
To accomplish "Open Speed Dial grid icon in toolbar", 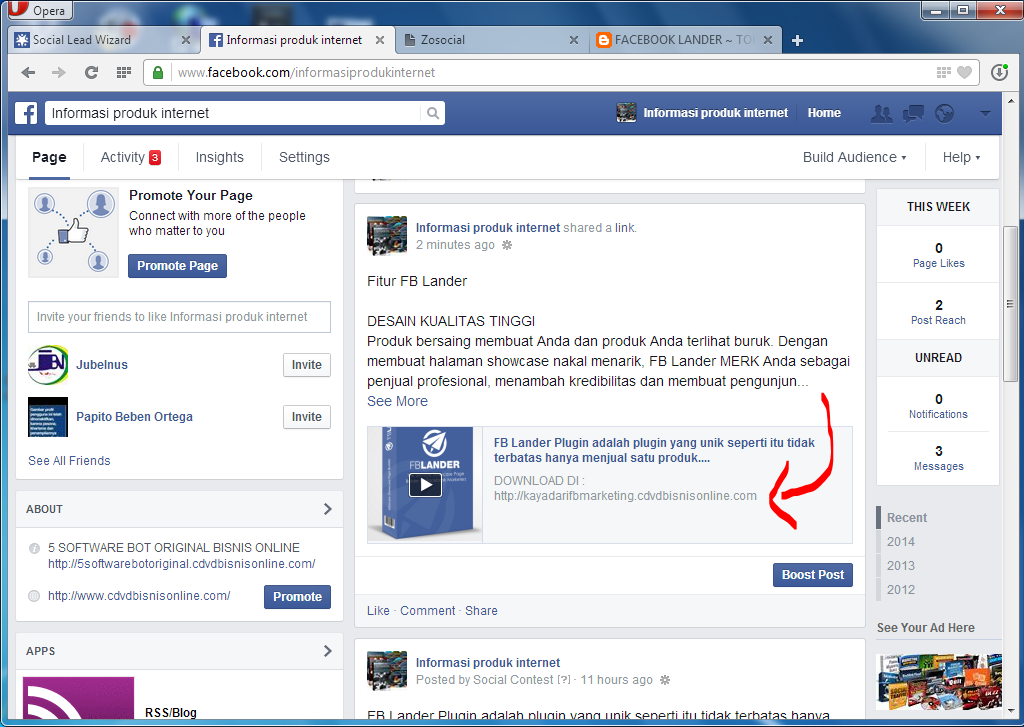I will tap(123, 73).
